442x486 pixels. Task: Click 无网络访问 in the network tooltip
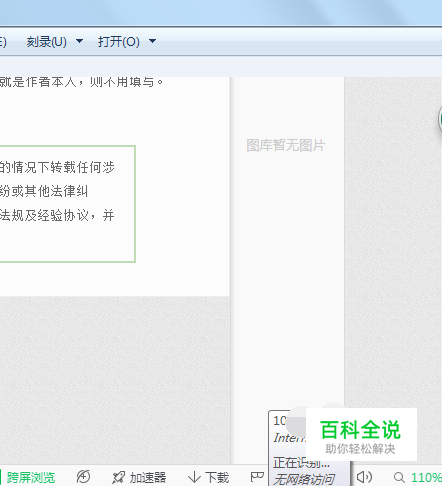(304, 479)
